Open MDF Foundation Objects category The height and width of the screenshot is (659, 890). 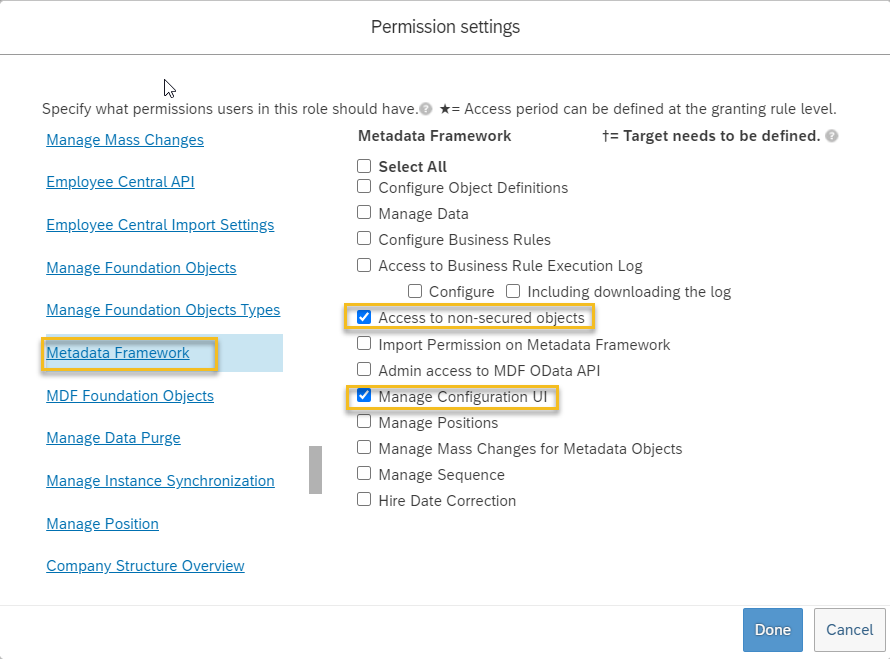[130, 396]
